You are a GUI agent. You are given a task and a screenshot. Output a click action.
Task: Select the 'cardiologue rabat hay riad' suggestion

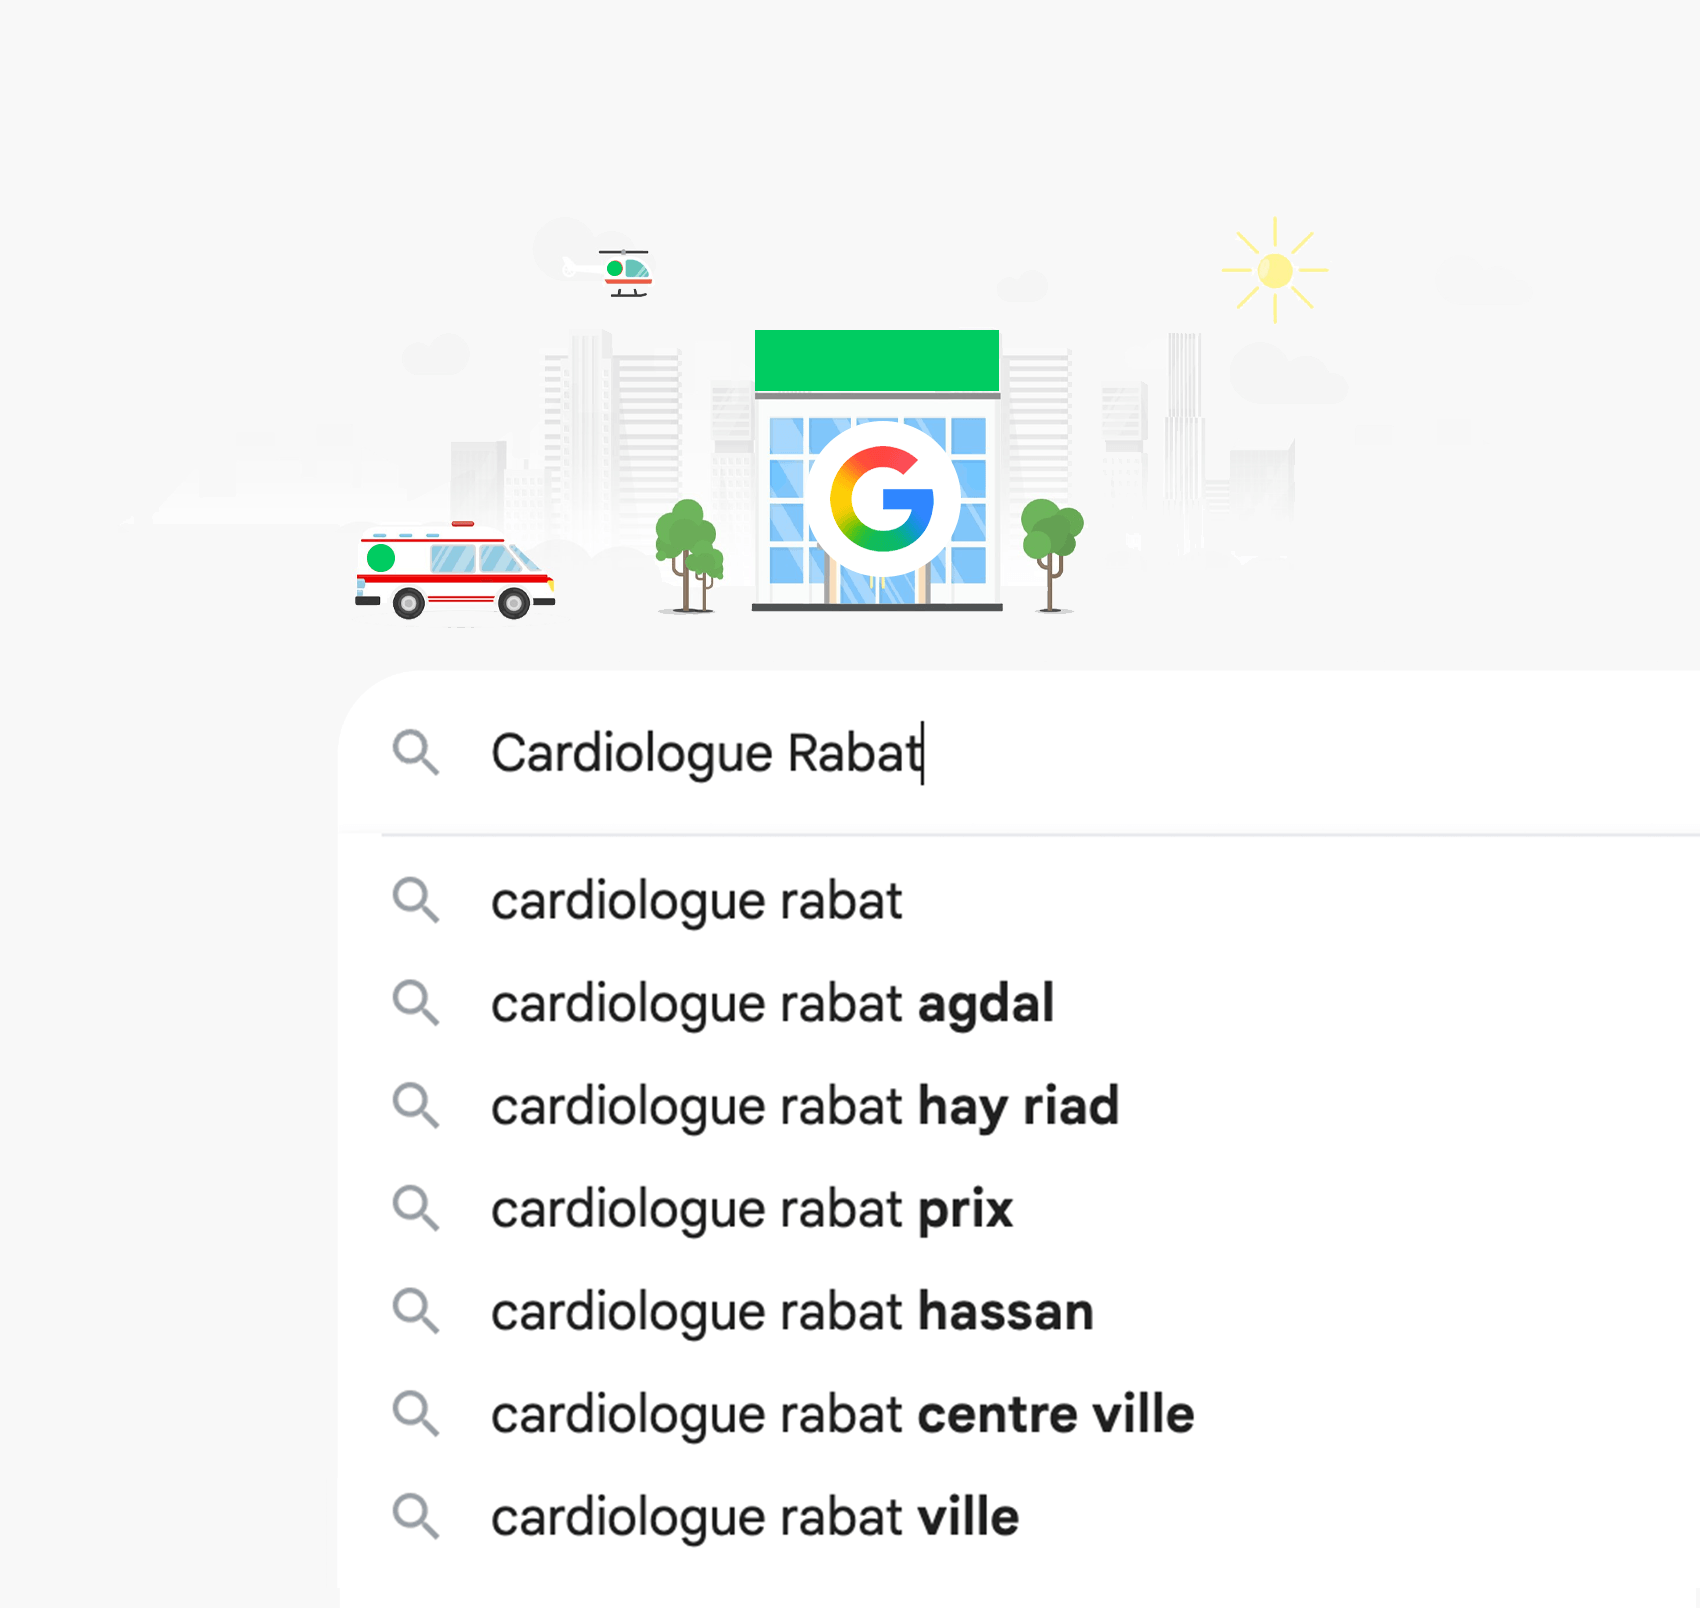point(805,1106)
